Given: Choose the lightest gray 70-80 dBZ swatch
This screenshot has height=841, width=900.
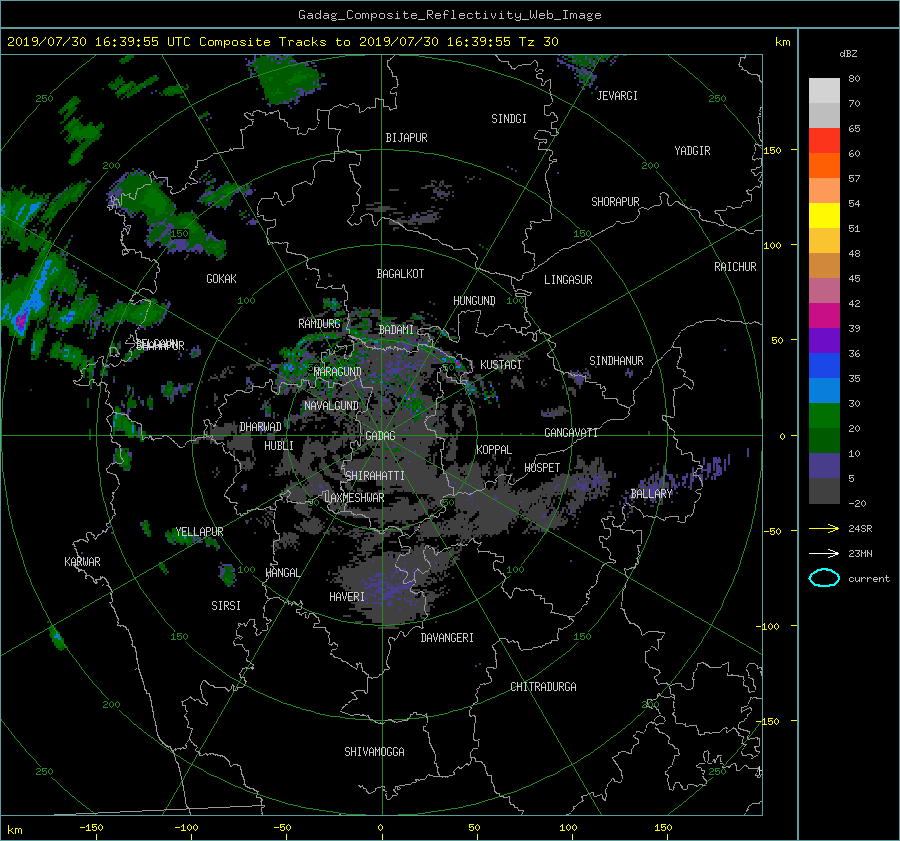Looking at the screenshot, I should pos(824,90).
